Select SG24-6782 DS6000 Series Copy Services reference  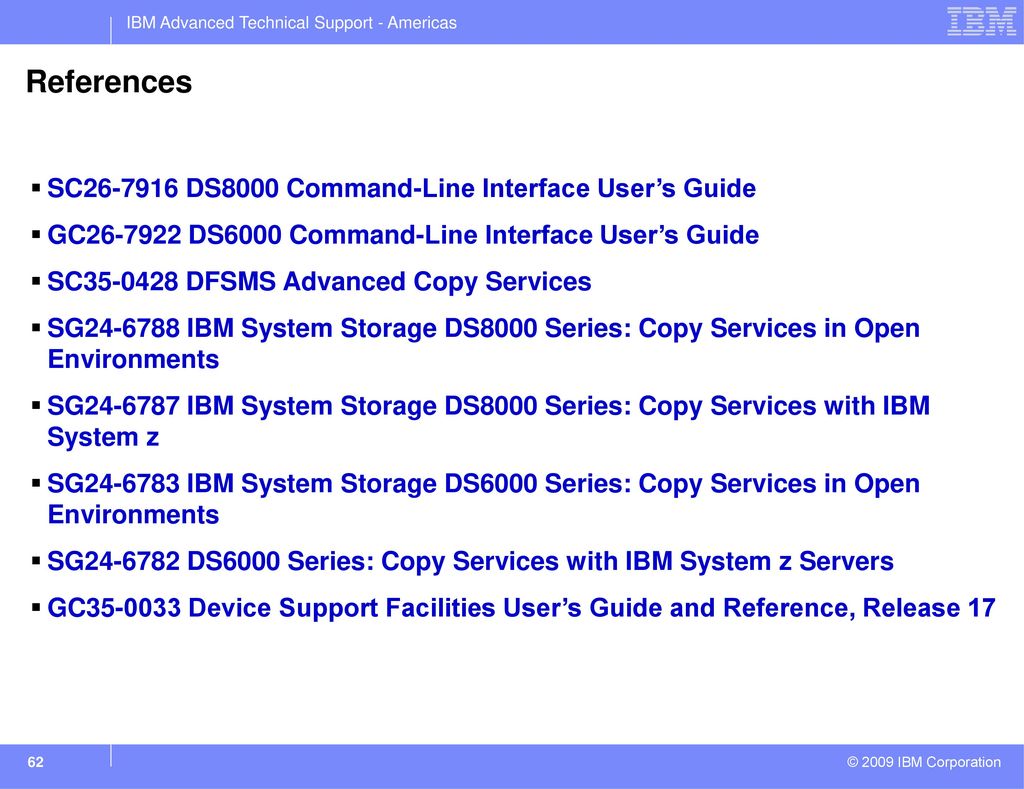point(470,562)
